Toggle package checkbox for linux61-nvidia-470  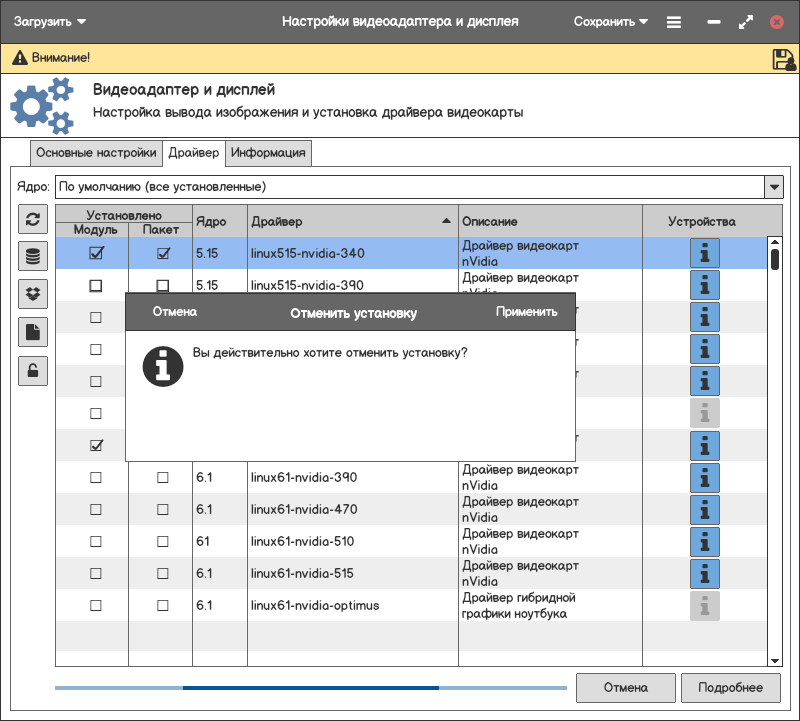click(x=162, y=510)
